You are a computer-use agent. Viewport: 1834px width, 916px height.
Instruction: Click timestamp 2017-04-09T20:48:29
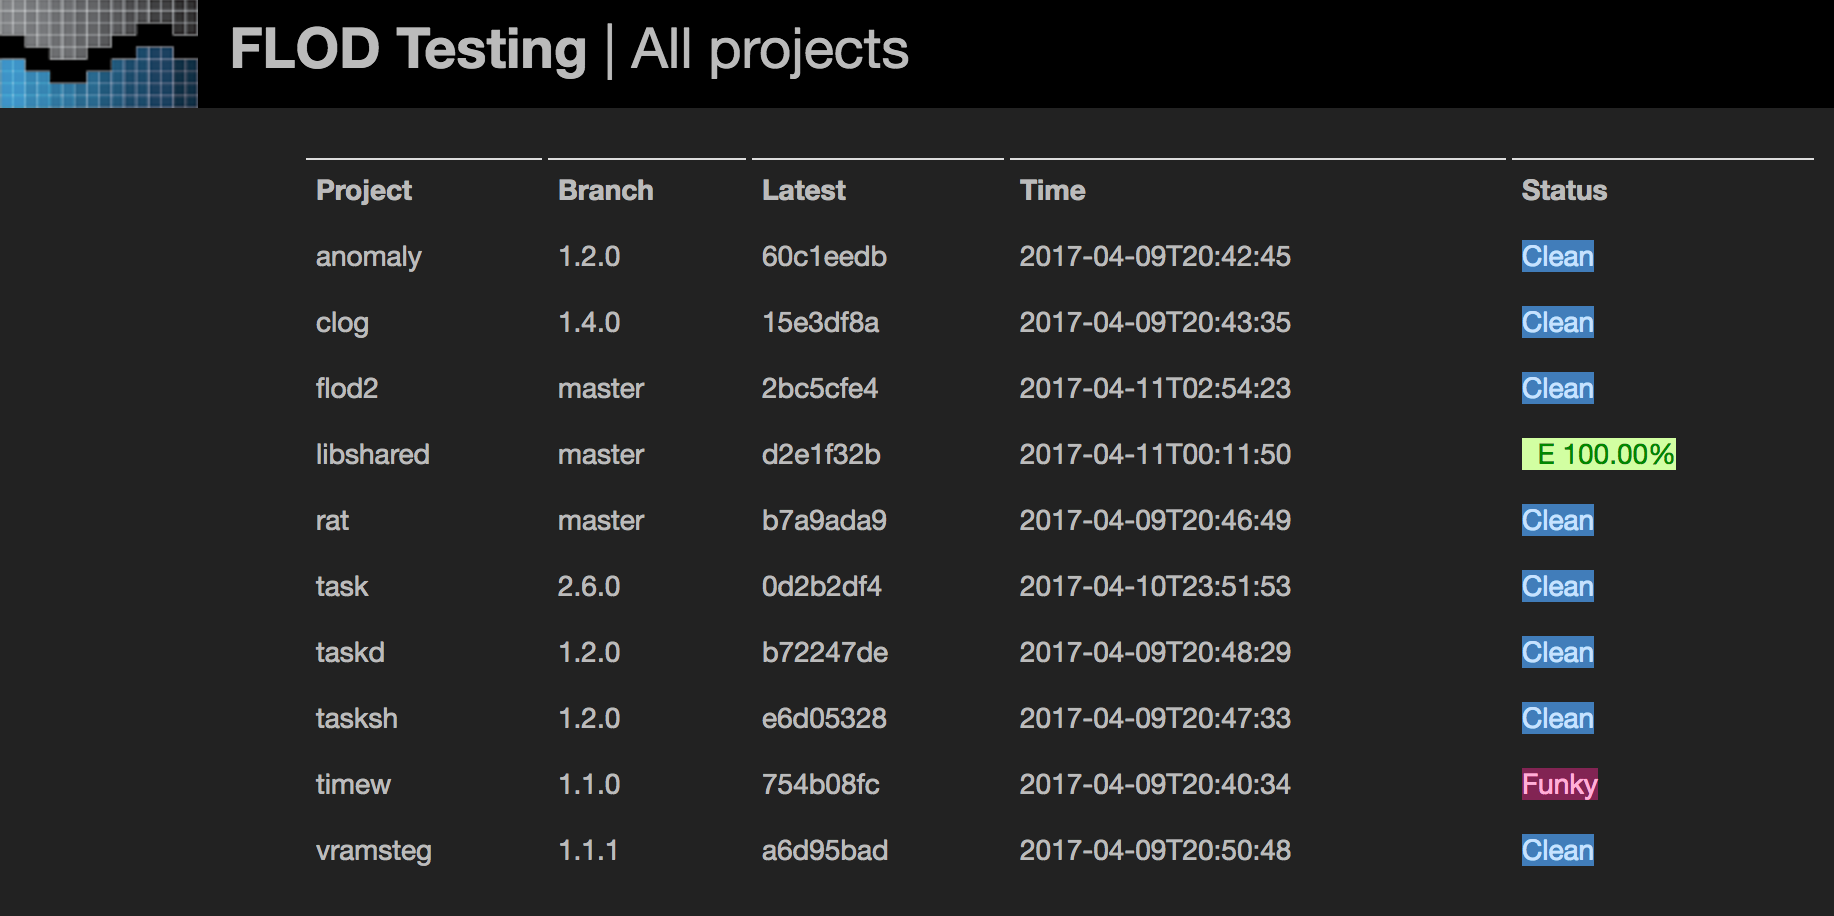[1155, 652]
